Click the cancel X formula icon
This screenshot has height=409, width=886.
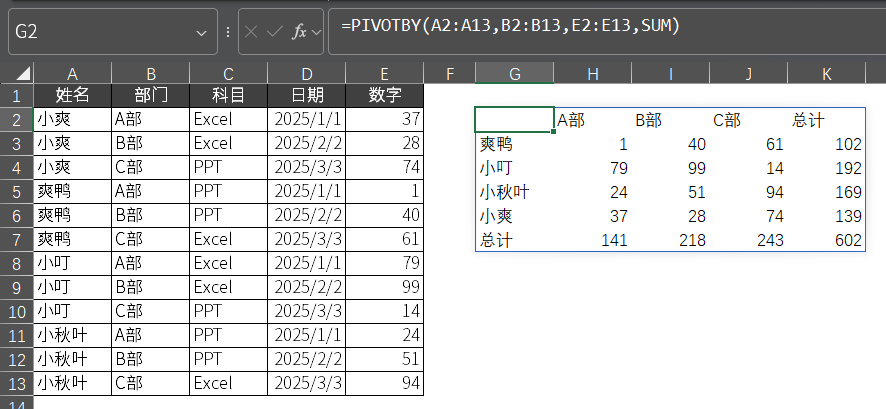tap(251, 32)
